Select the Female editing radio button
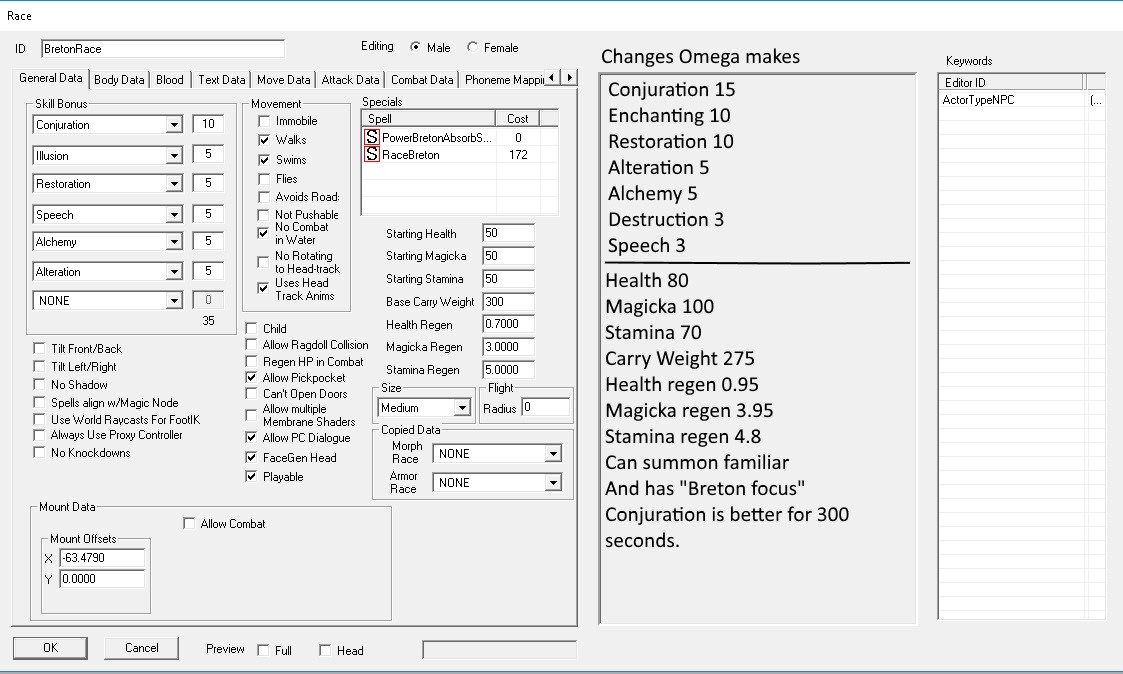Image resolution: width=1123 pixels, height=674 pixels. 473,47
